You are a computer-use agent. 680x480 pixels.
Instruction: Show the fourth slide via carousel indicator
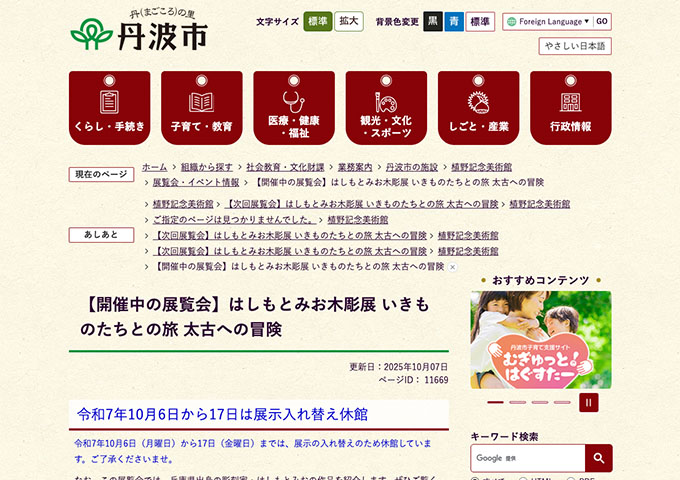pyautogui.click(x=562, y=402)
